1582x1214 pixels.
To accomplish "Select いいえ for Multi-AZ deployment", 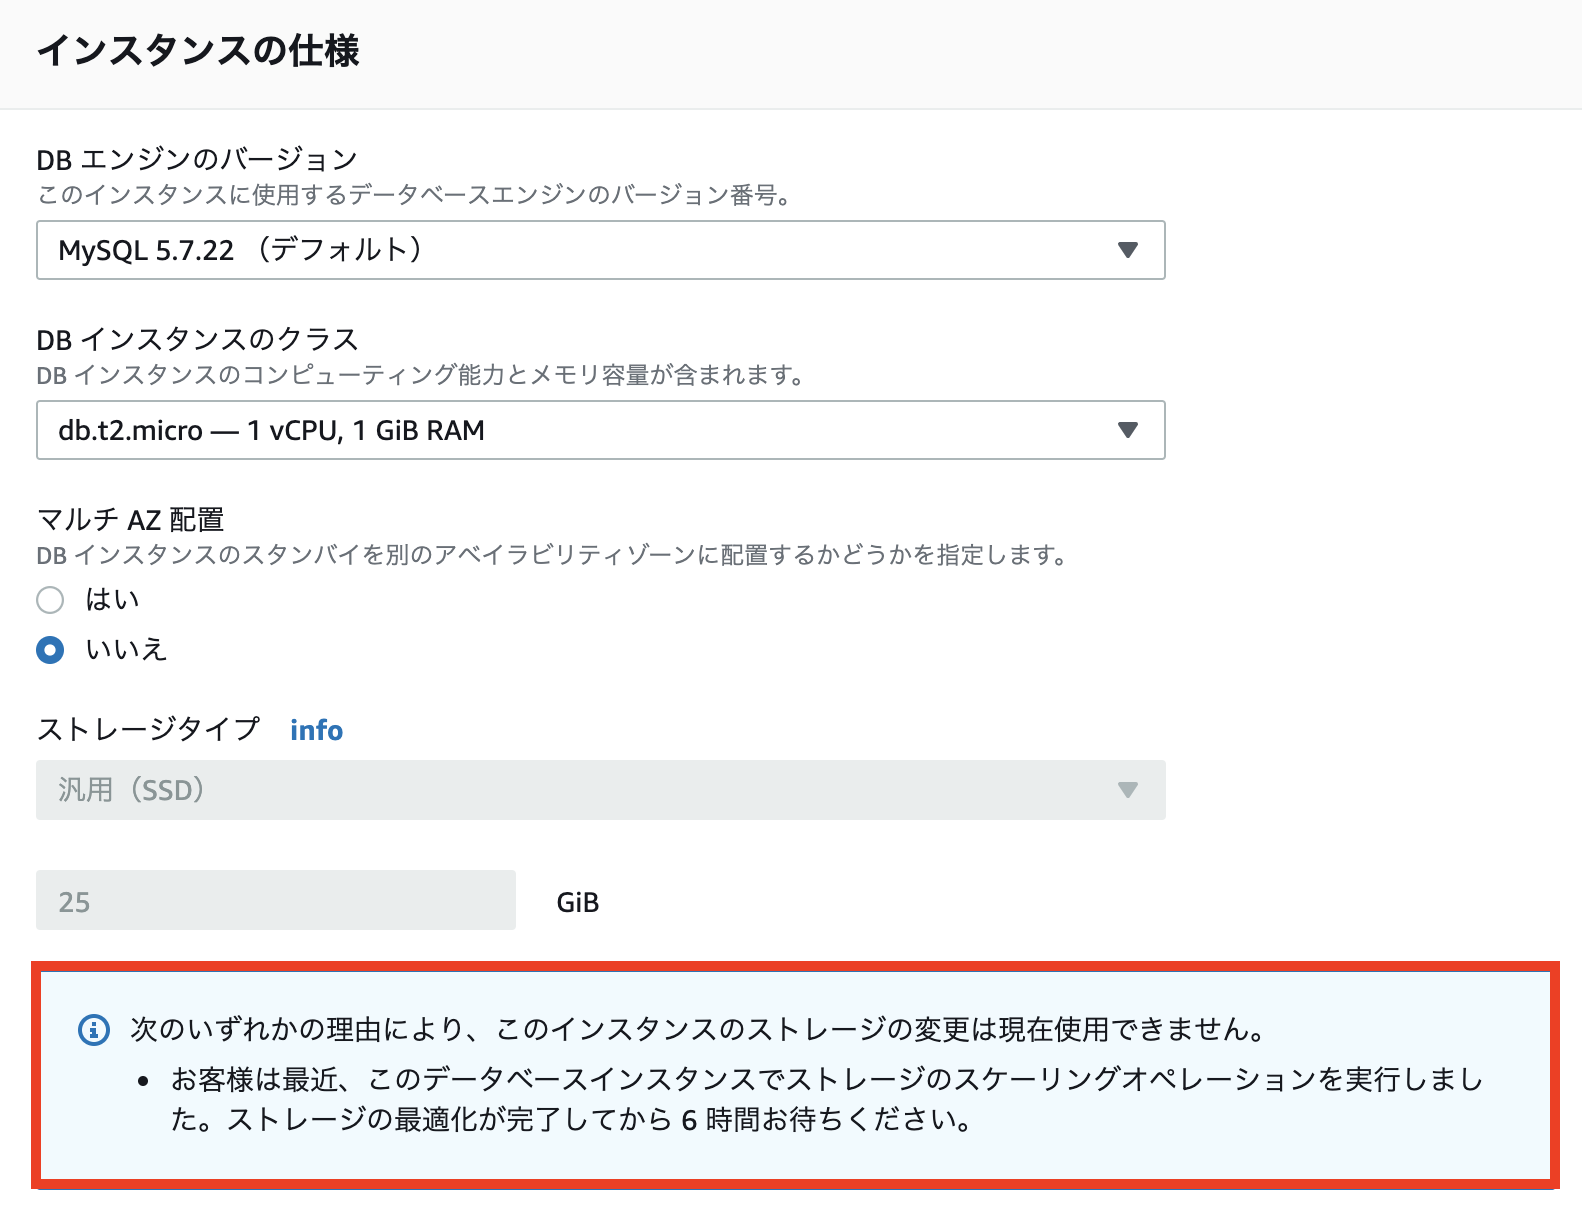I will coord(50,650).
